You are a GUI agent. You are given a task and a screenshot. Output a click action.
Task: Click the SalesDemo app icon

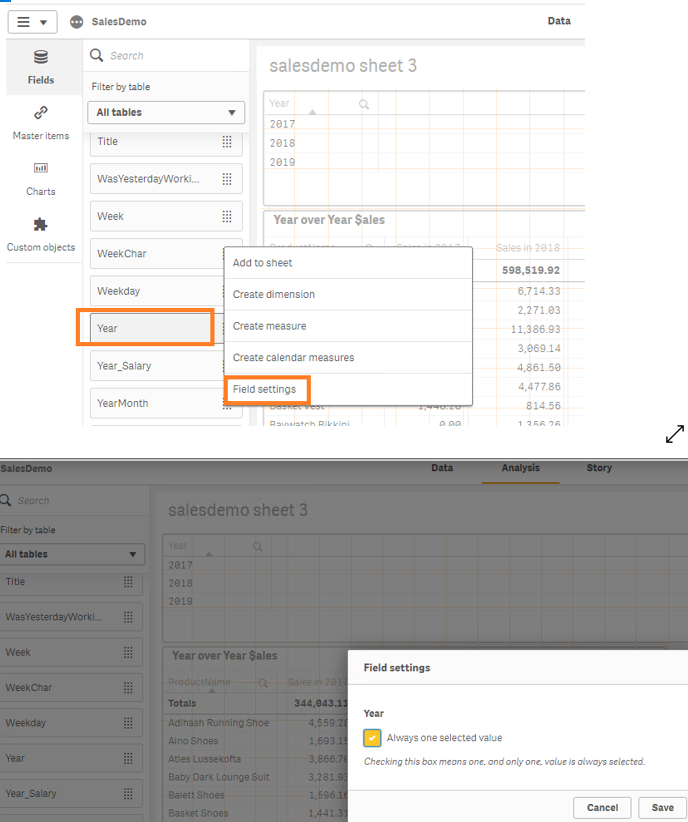pos(77,22)
